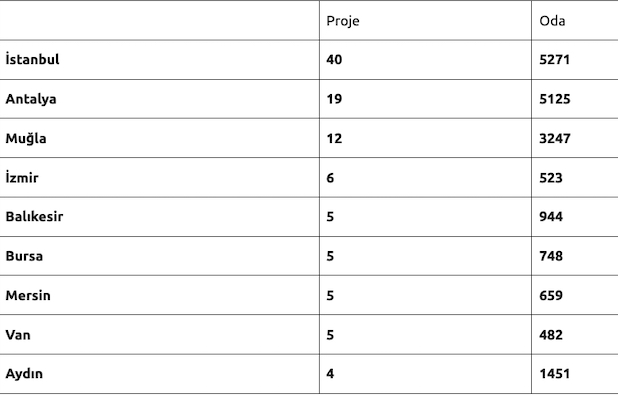Click the Van city cell

point(18,335)
